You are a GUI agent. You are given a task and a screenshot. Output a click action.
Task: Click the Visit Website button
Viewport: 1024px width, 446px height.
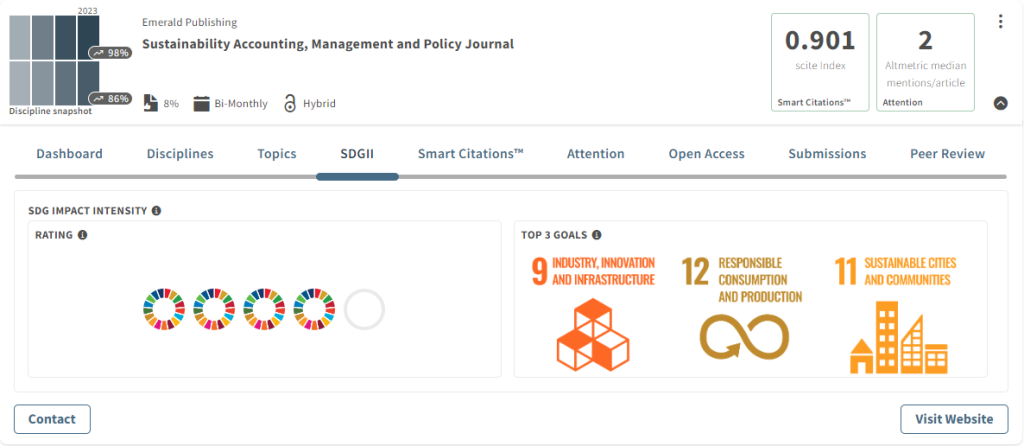pos(954,419)
